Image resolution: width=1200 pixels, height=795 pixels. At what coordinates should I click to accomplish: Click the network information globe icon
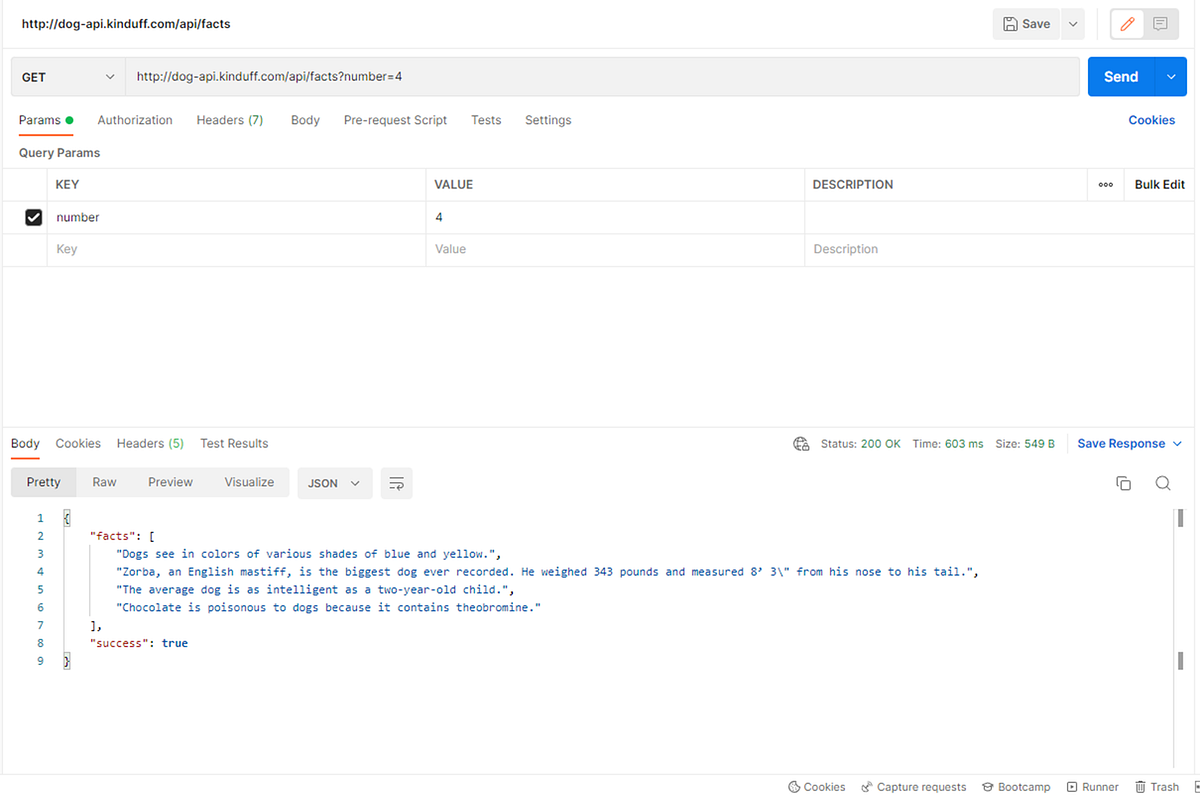801,443
